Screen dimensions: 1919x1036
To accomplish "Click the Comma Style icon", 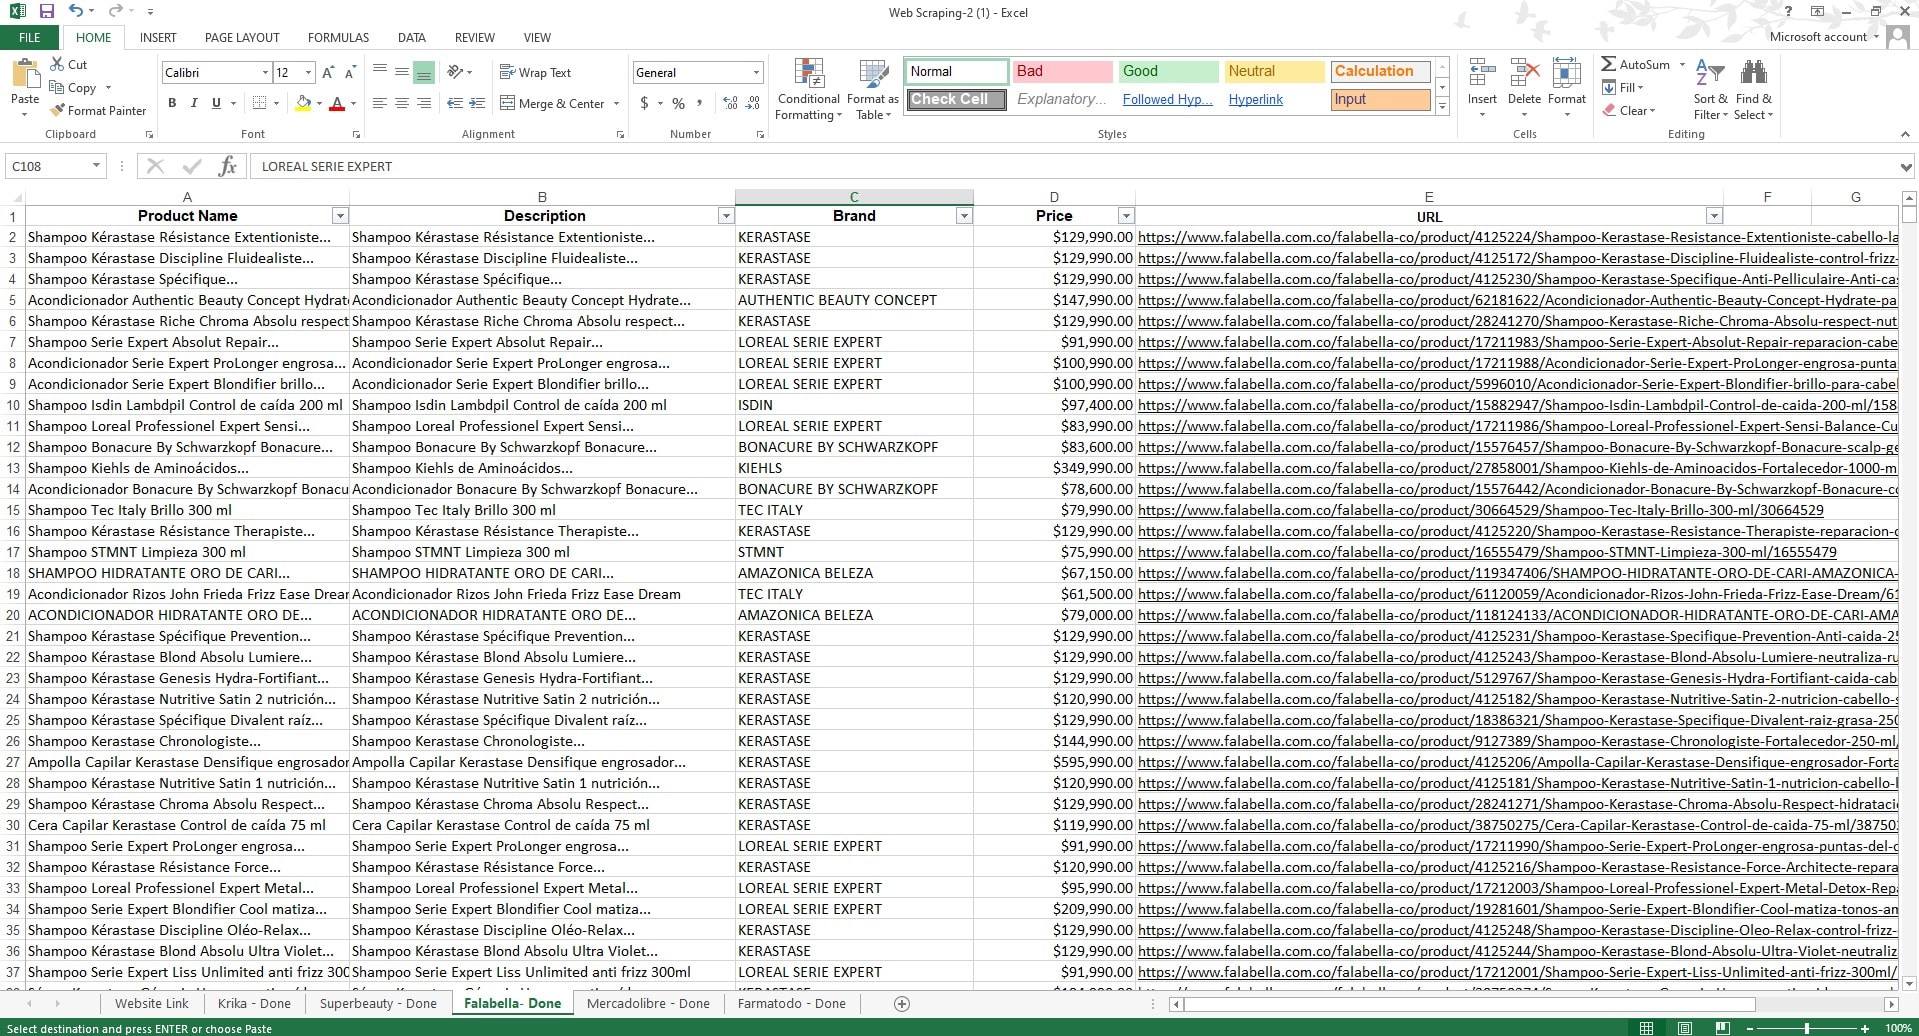I will pos(700,103).
